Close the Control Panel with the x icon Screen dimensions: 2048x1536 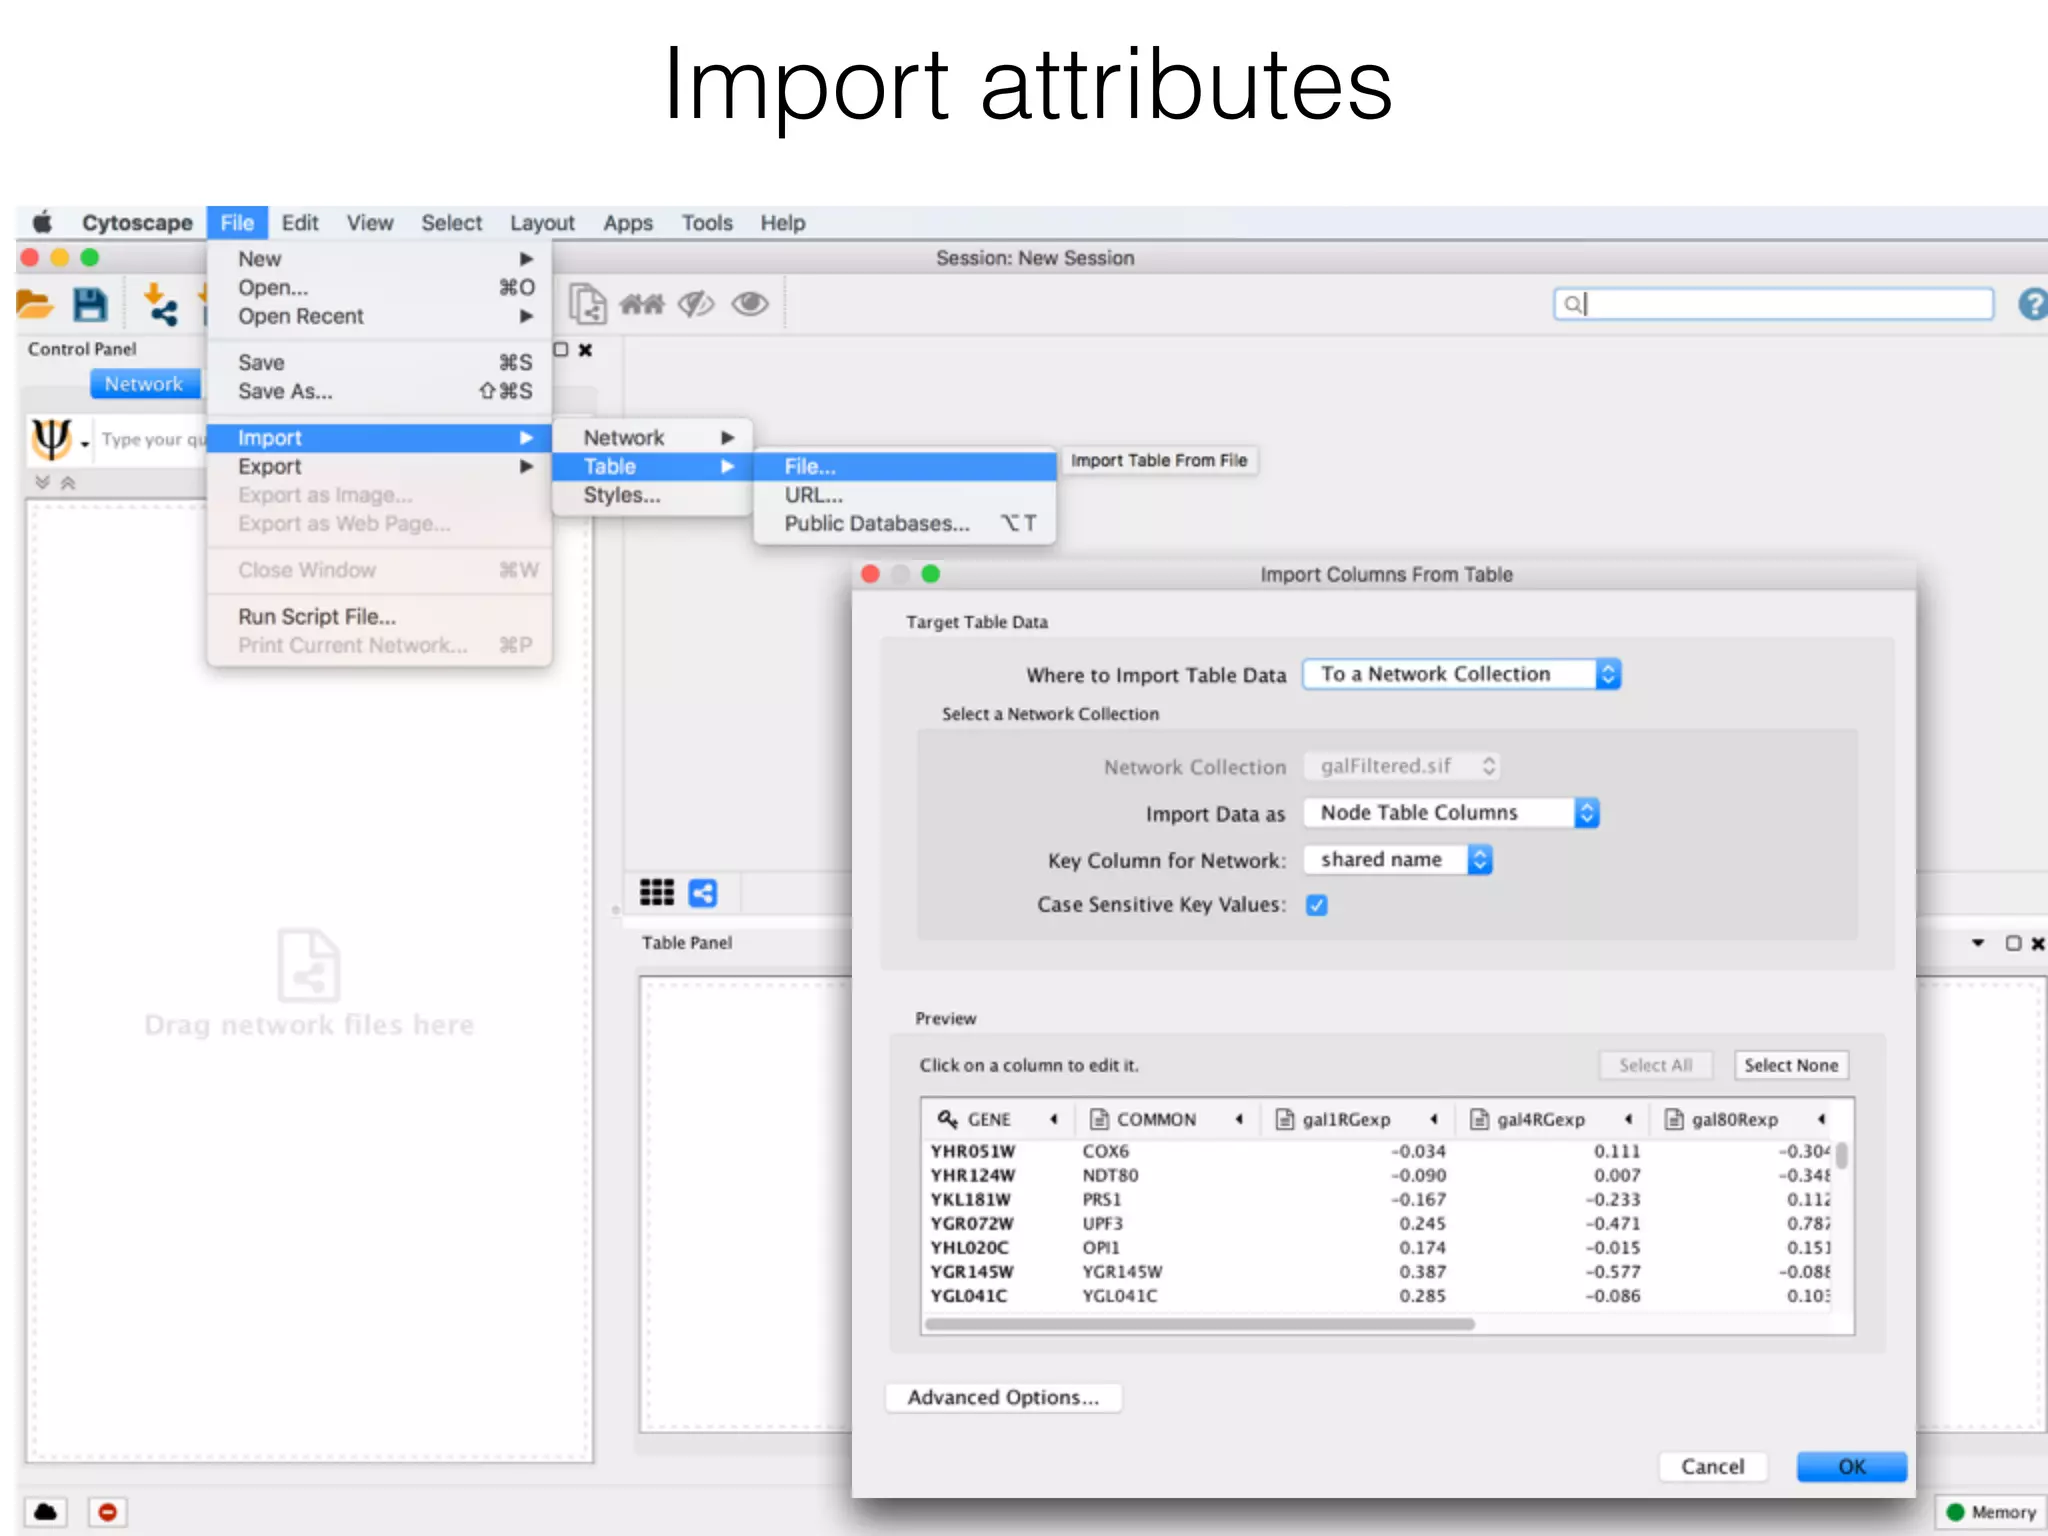tap(586, 349)
